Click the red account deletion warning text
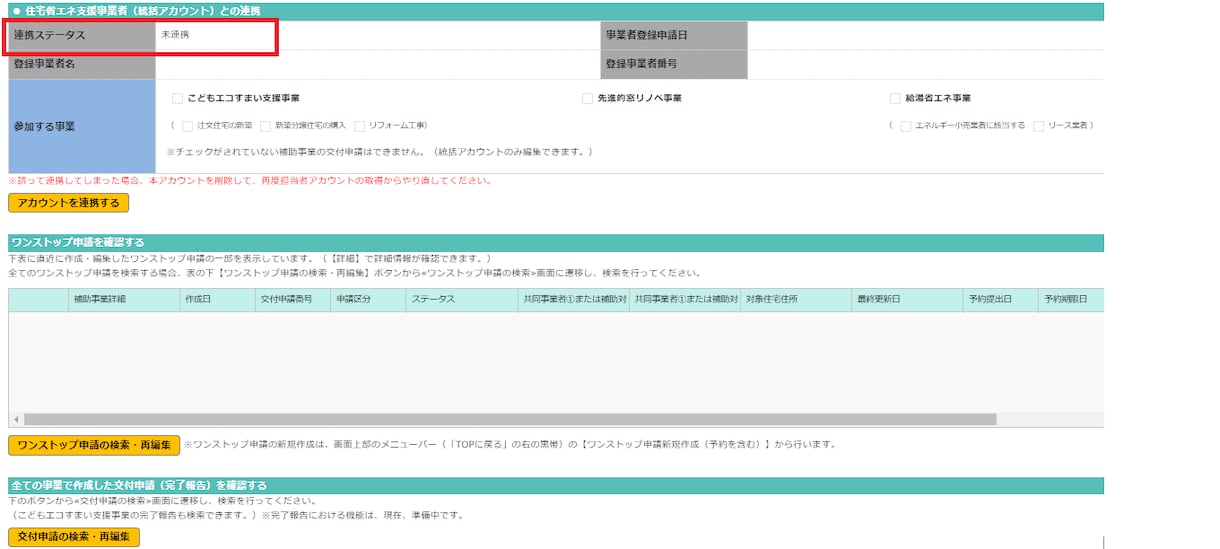The height and width of the screenshot is (549, 1220). [x=250, y=181]
